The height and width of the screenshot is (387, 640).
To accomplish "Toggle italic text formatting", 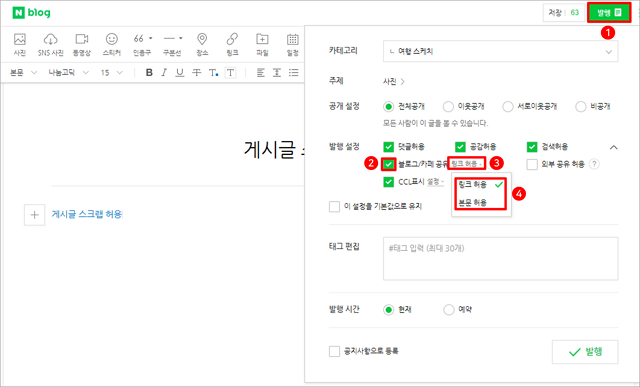I will point(164,73).
